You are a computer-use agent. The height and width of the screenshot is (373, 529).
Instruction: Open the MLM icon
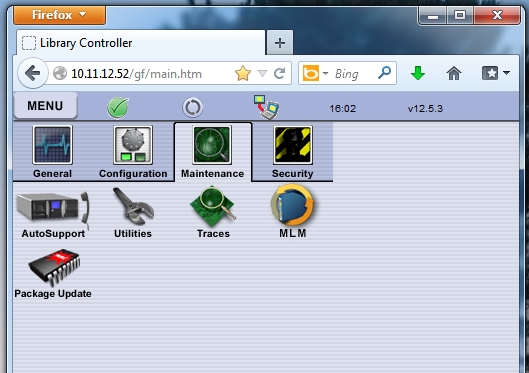click(293, 212)
